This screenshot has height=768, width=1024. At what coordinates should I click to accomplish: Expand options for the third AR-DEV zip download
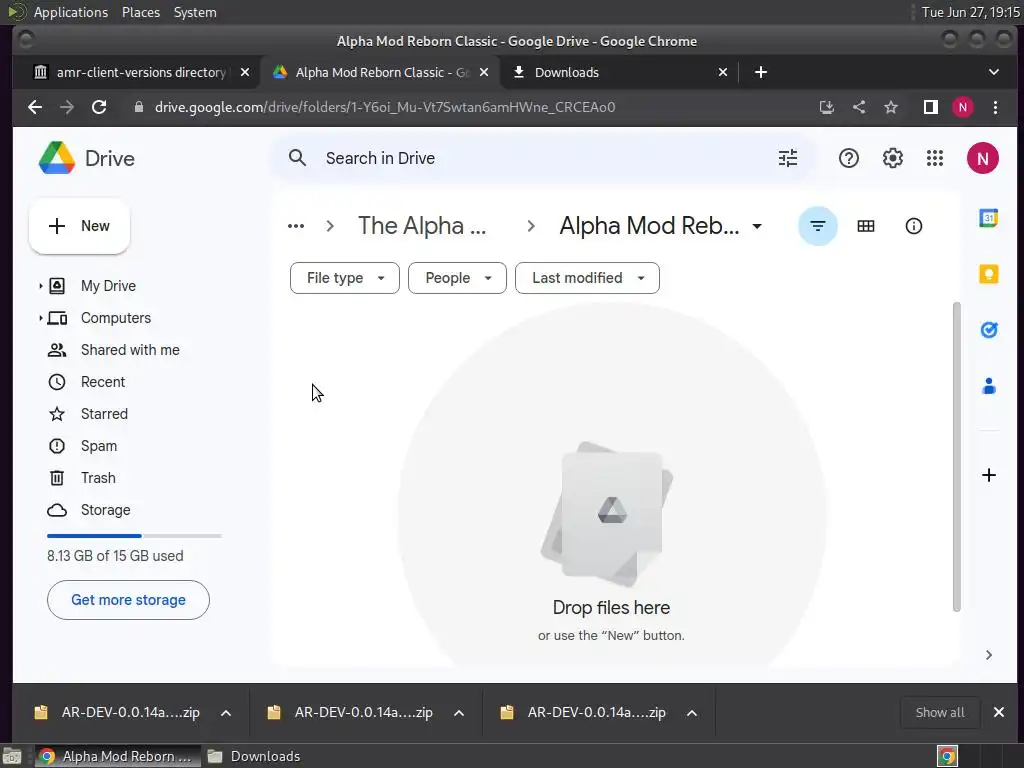[692, 712]
